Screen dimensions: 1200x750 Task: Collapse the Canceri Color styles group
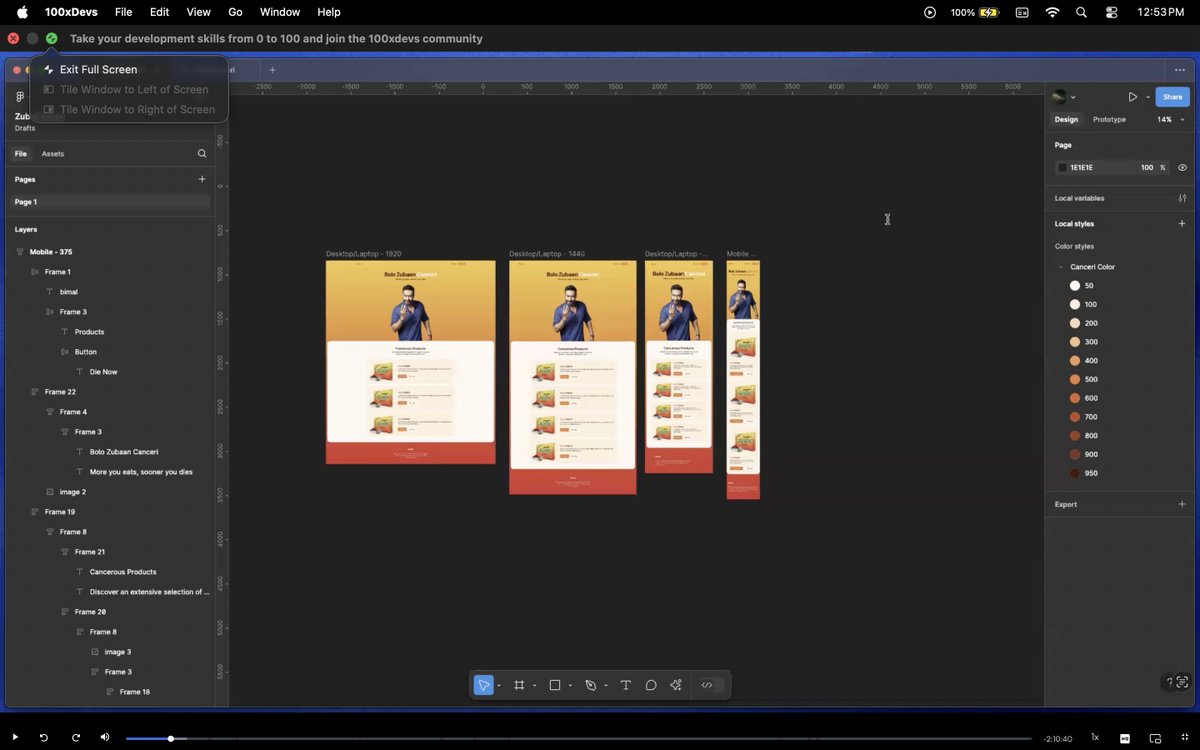tap(1061, 267)
